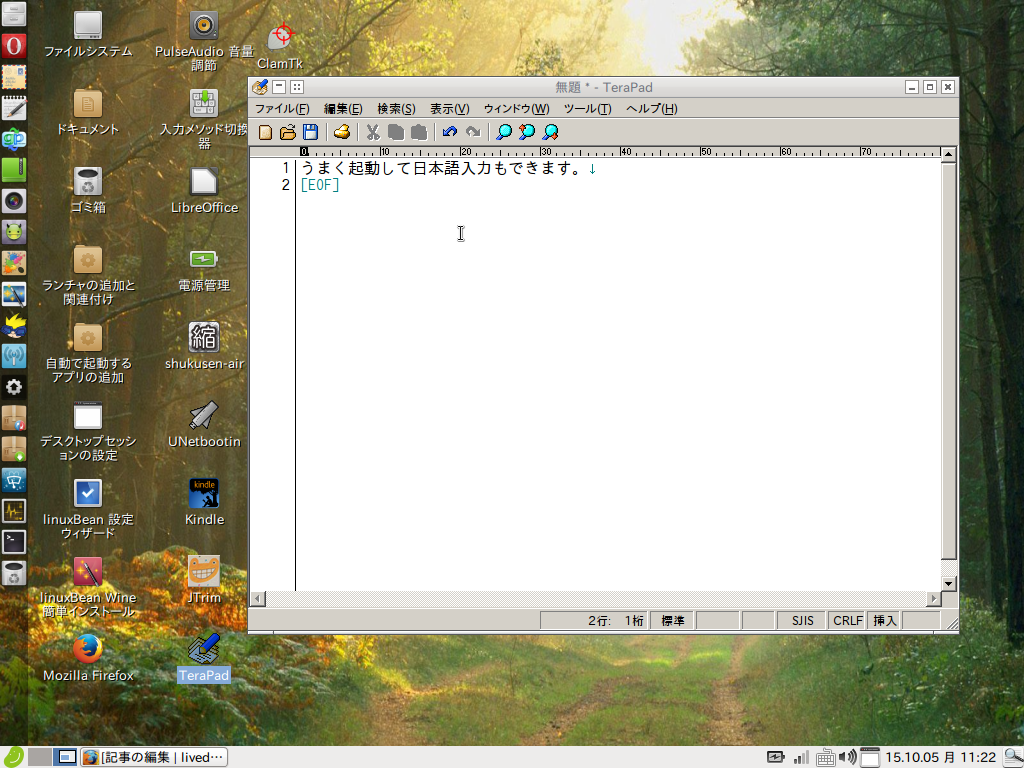
Task: Click the Copy icon in TeraPad toolbar
Action: point(396,132)
